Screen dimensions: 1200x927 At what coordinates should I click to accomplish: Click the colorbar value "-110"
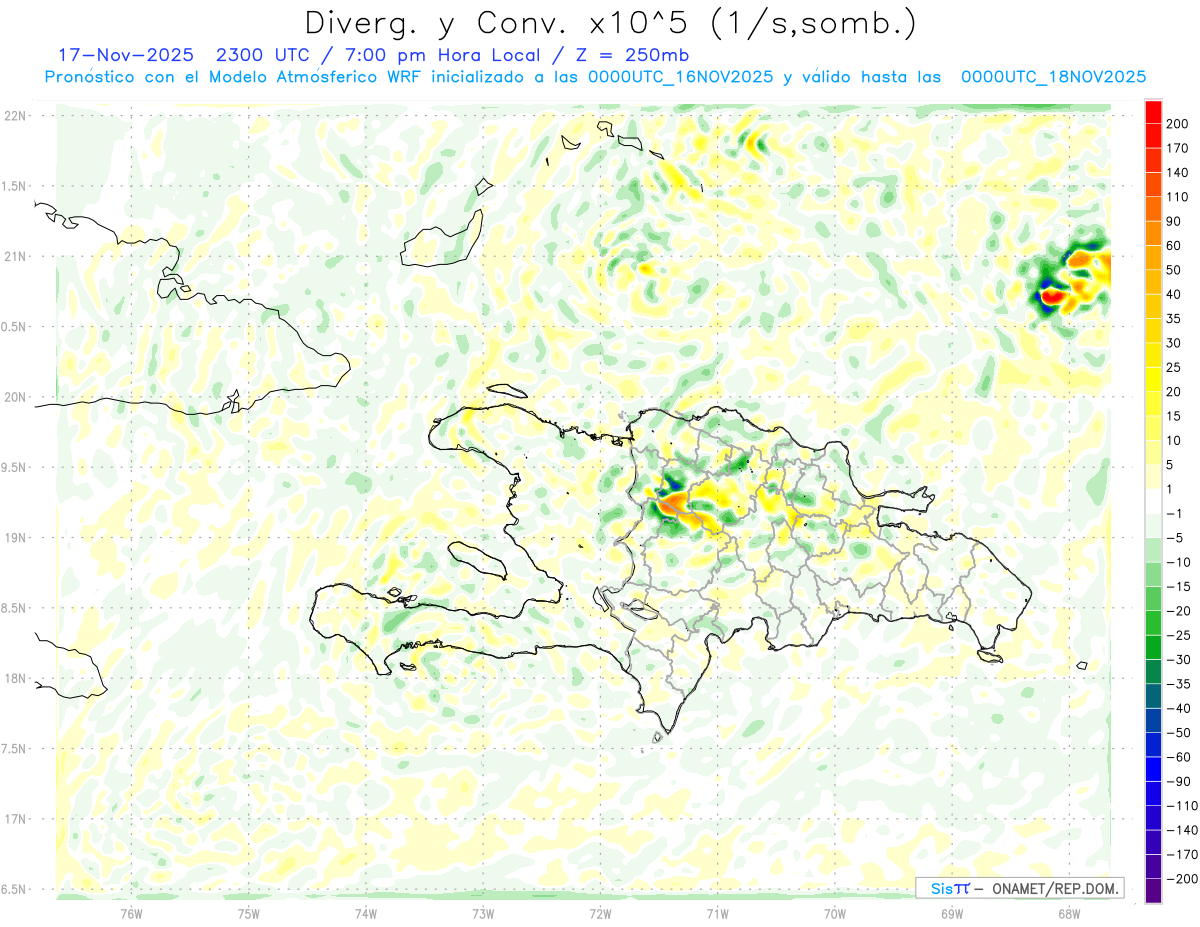click(1180, 806)
